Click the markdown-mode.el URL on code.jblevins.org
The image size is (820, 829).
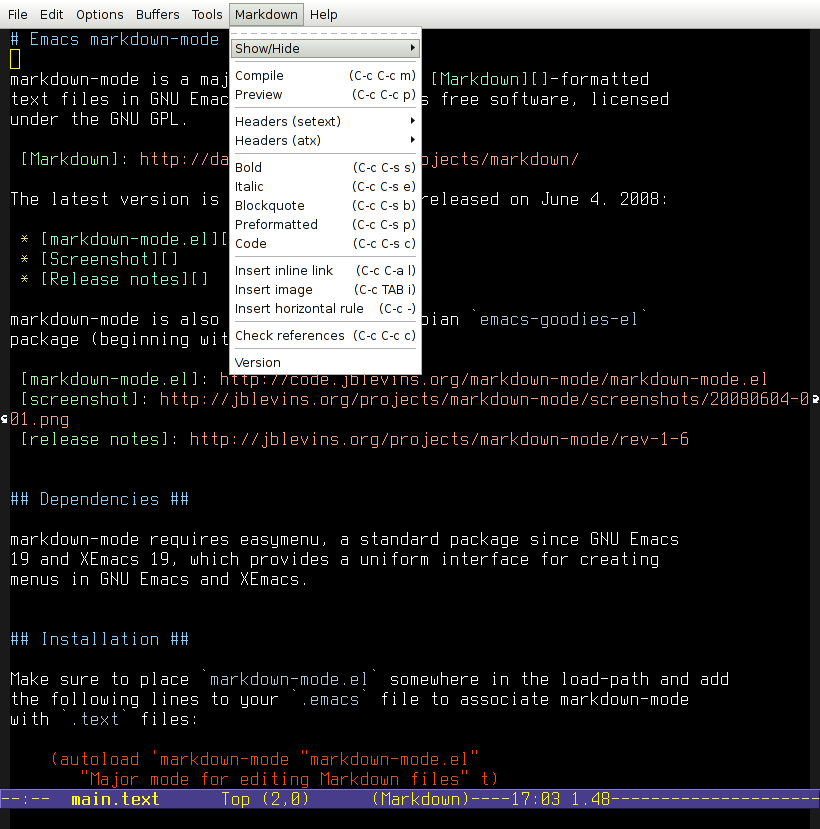pyautogui.click(x=493, y=380)
